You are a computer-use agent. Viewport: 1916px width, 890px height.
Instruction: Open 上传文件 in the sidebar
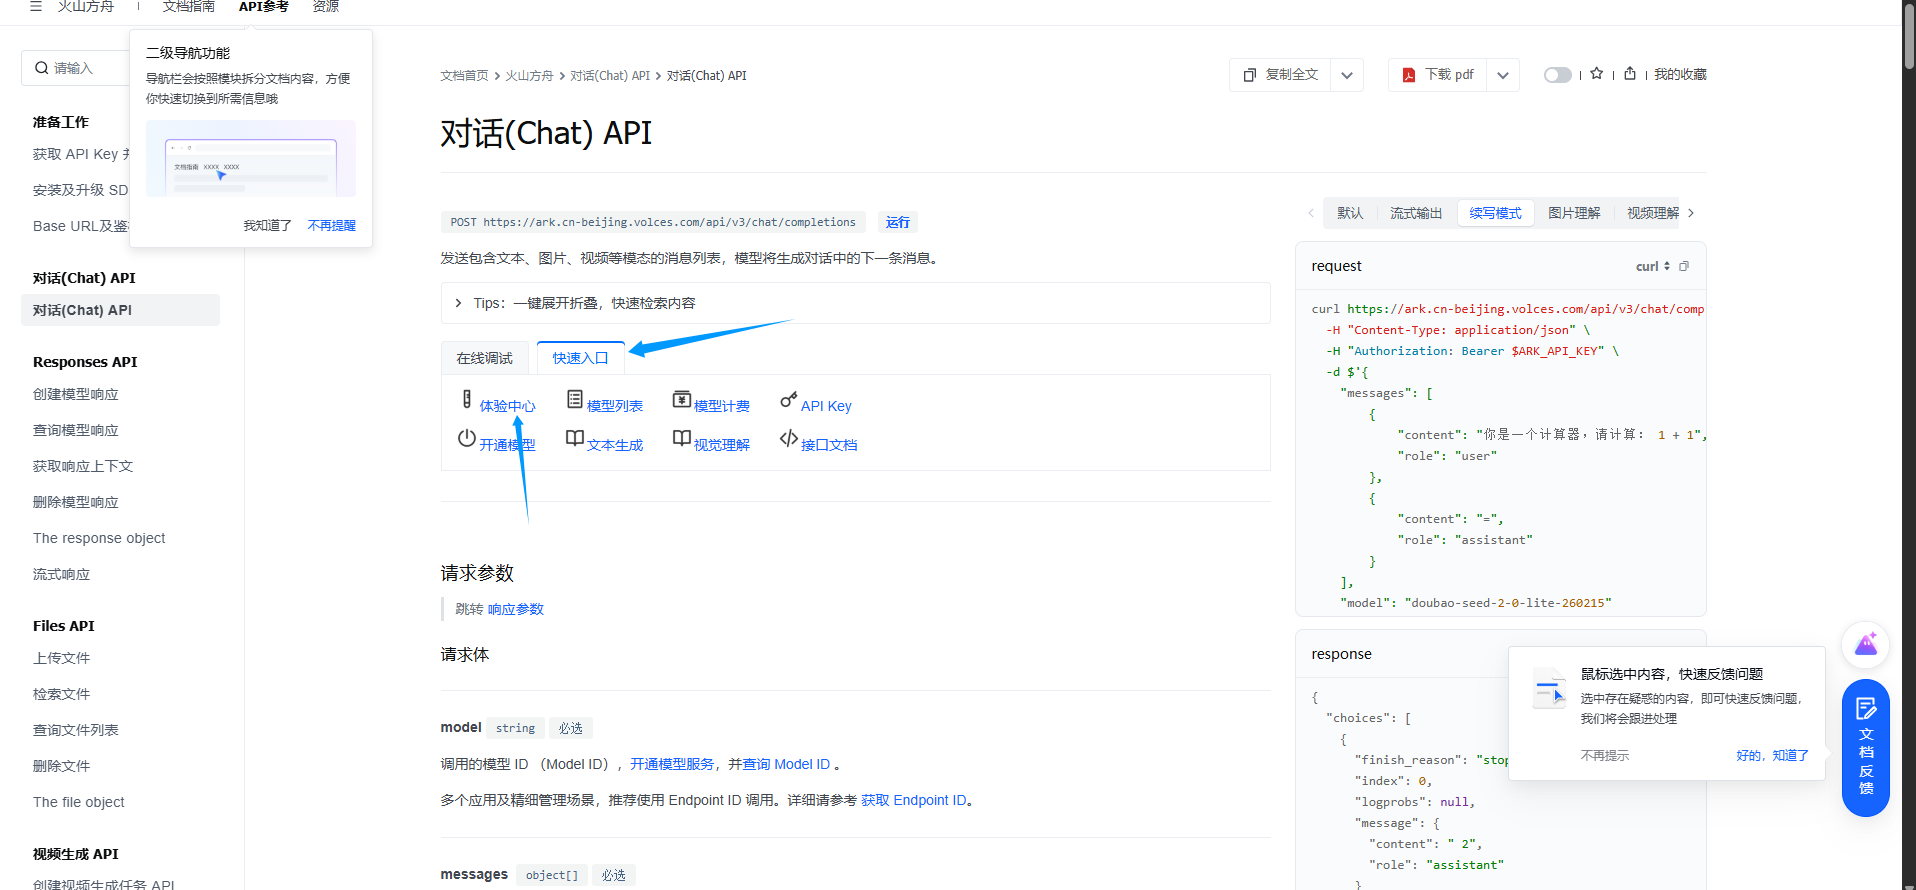pyautogui.click(x=61, y=658)
